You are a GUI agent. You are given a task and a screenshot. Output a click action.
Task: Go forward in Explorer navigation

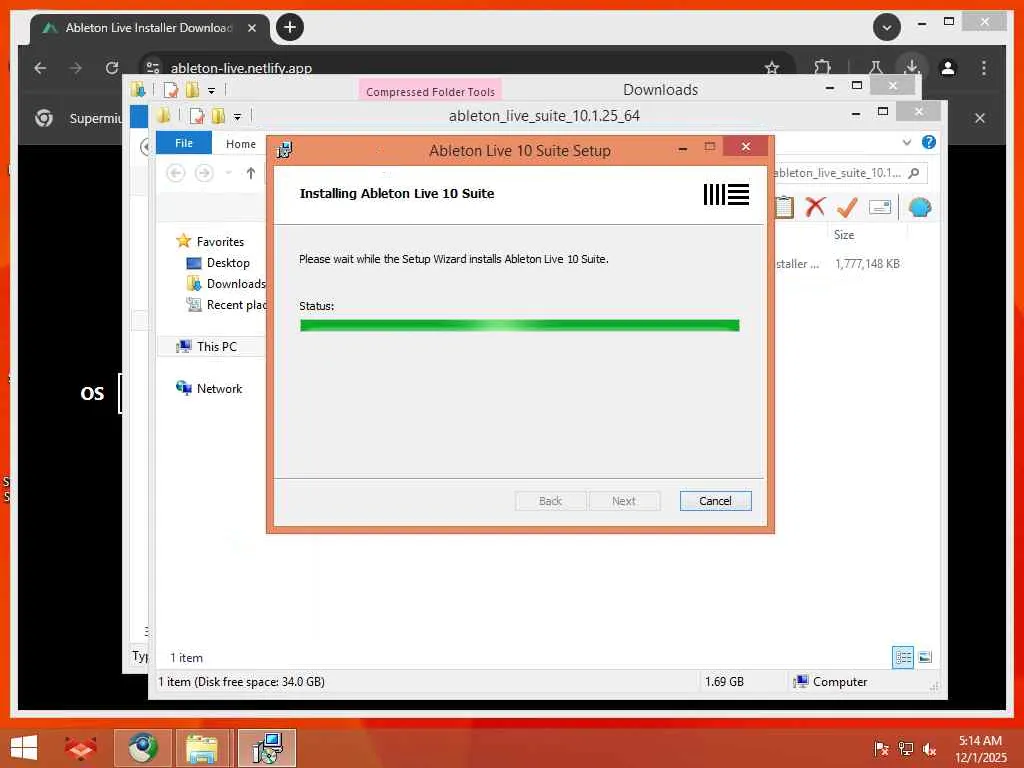(x=204, y=173)
